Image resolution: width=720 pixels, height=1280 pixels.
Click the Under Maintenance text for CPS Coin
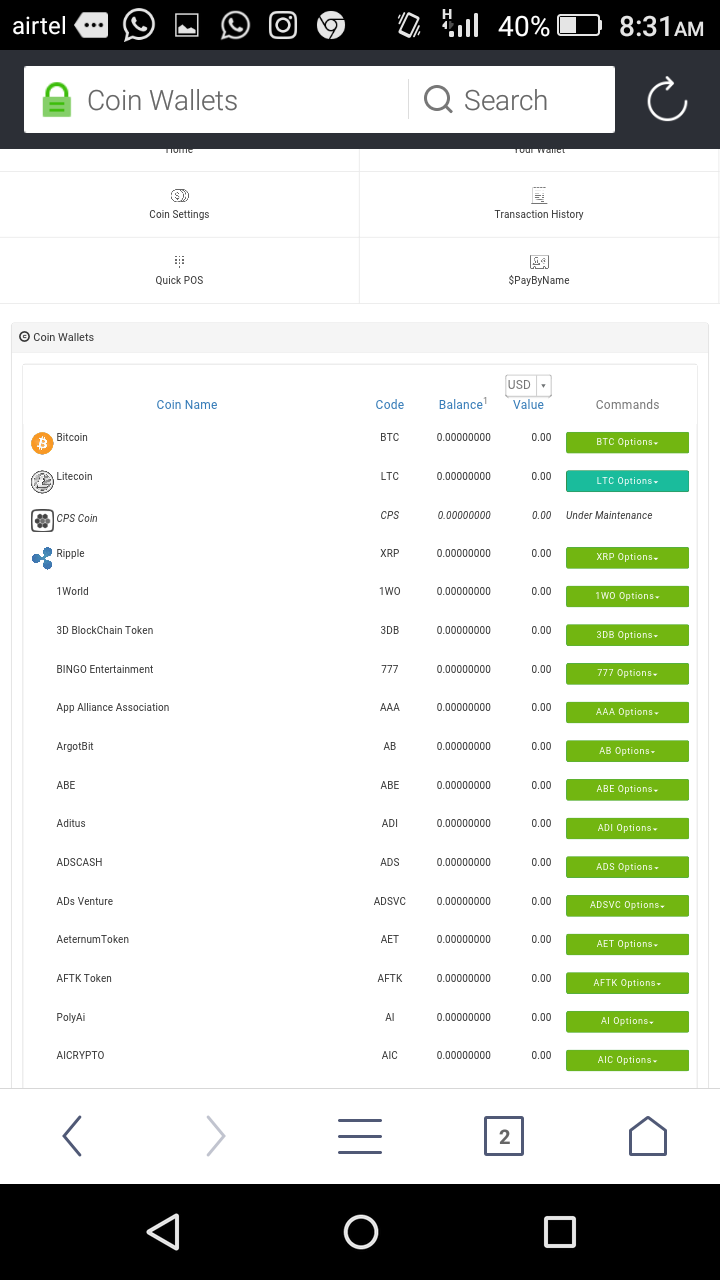point(609,515)
